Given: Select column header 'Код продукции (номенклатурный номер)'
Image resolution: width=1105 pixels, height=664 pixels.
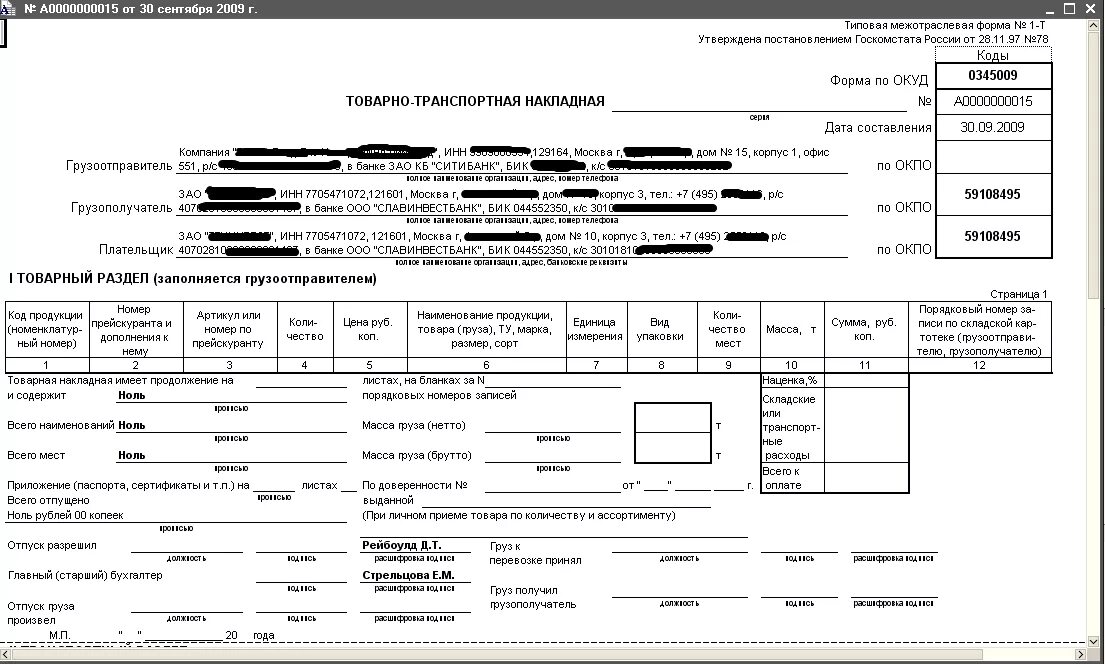Looking at the screenshot, I should click(x=47, y=330).
